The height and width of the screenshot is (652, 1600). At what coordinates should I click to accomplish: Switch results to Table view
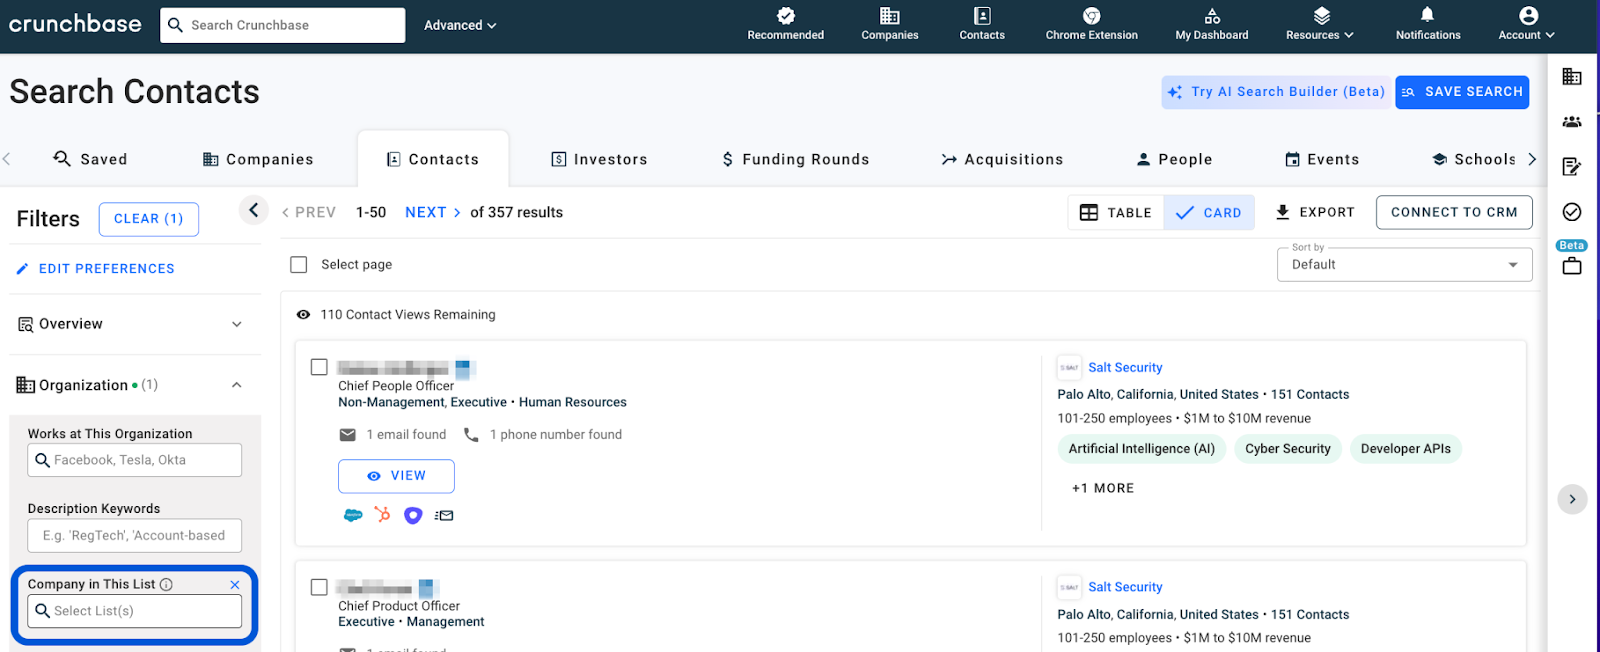click(1116, 213)
